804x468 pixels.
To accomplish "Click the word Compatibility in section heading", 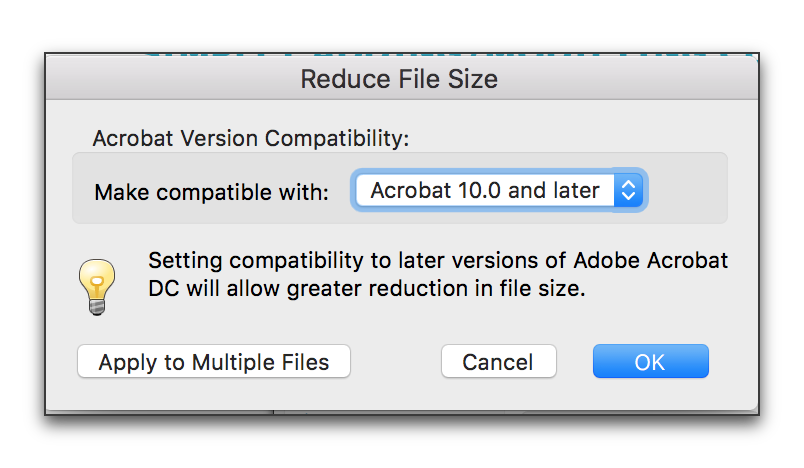I will 337,138.
